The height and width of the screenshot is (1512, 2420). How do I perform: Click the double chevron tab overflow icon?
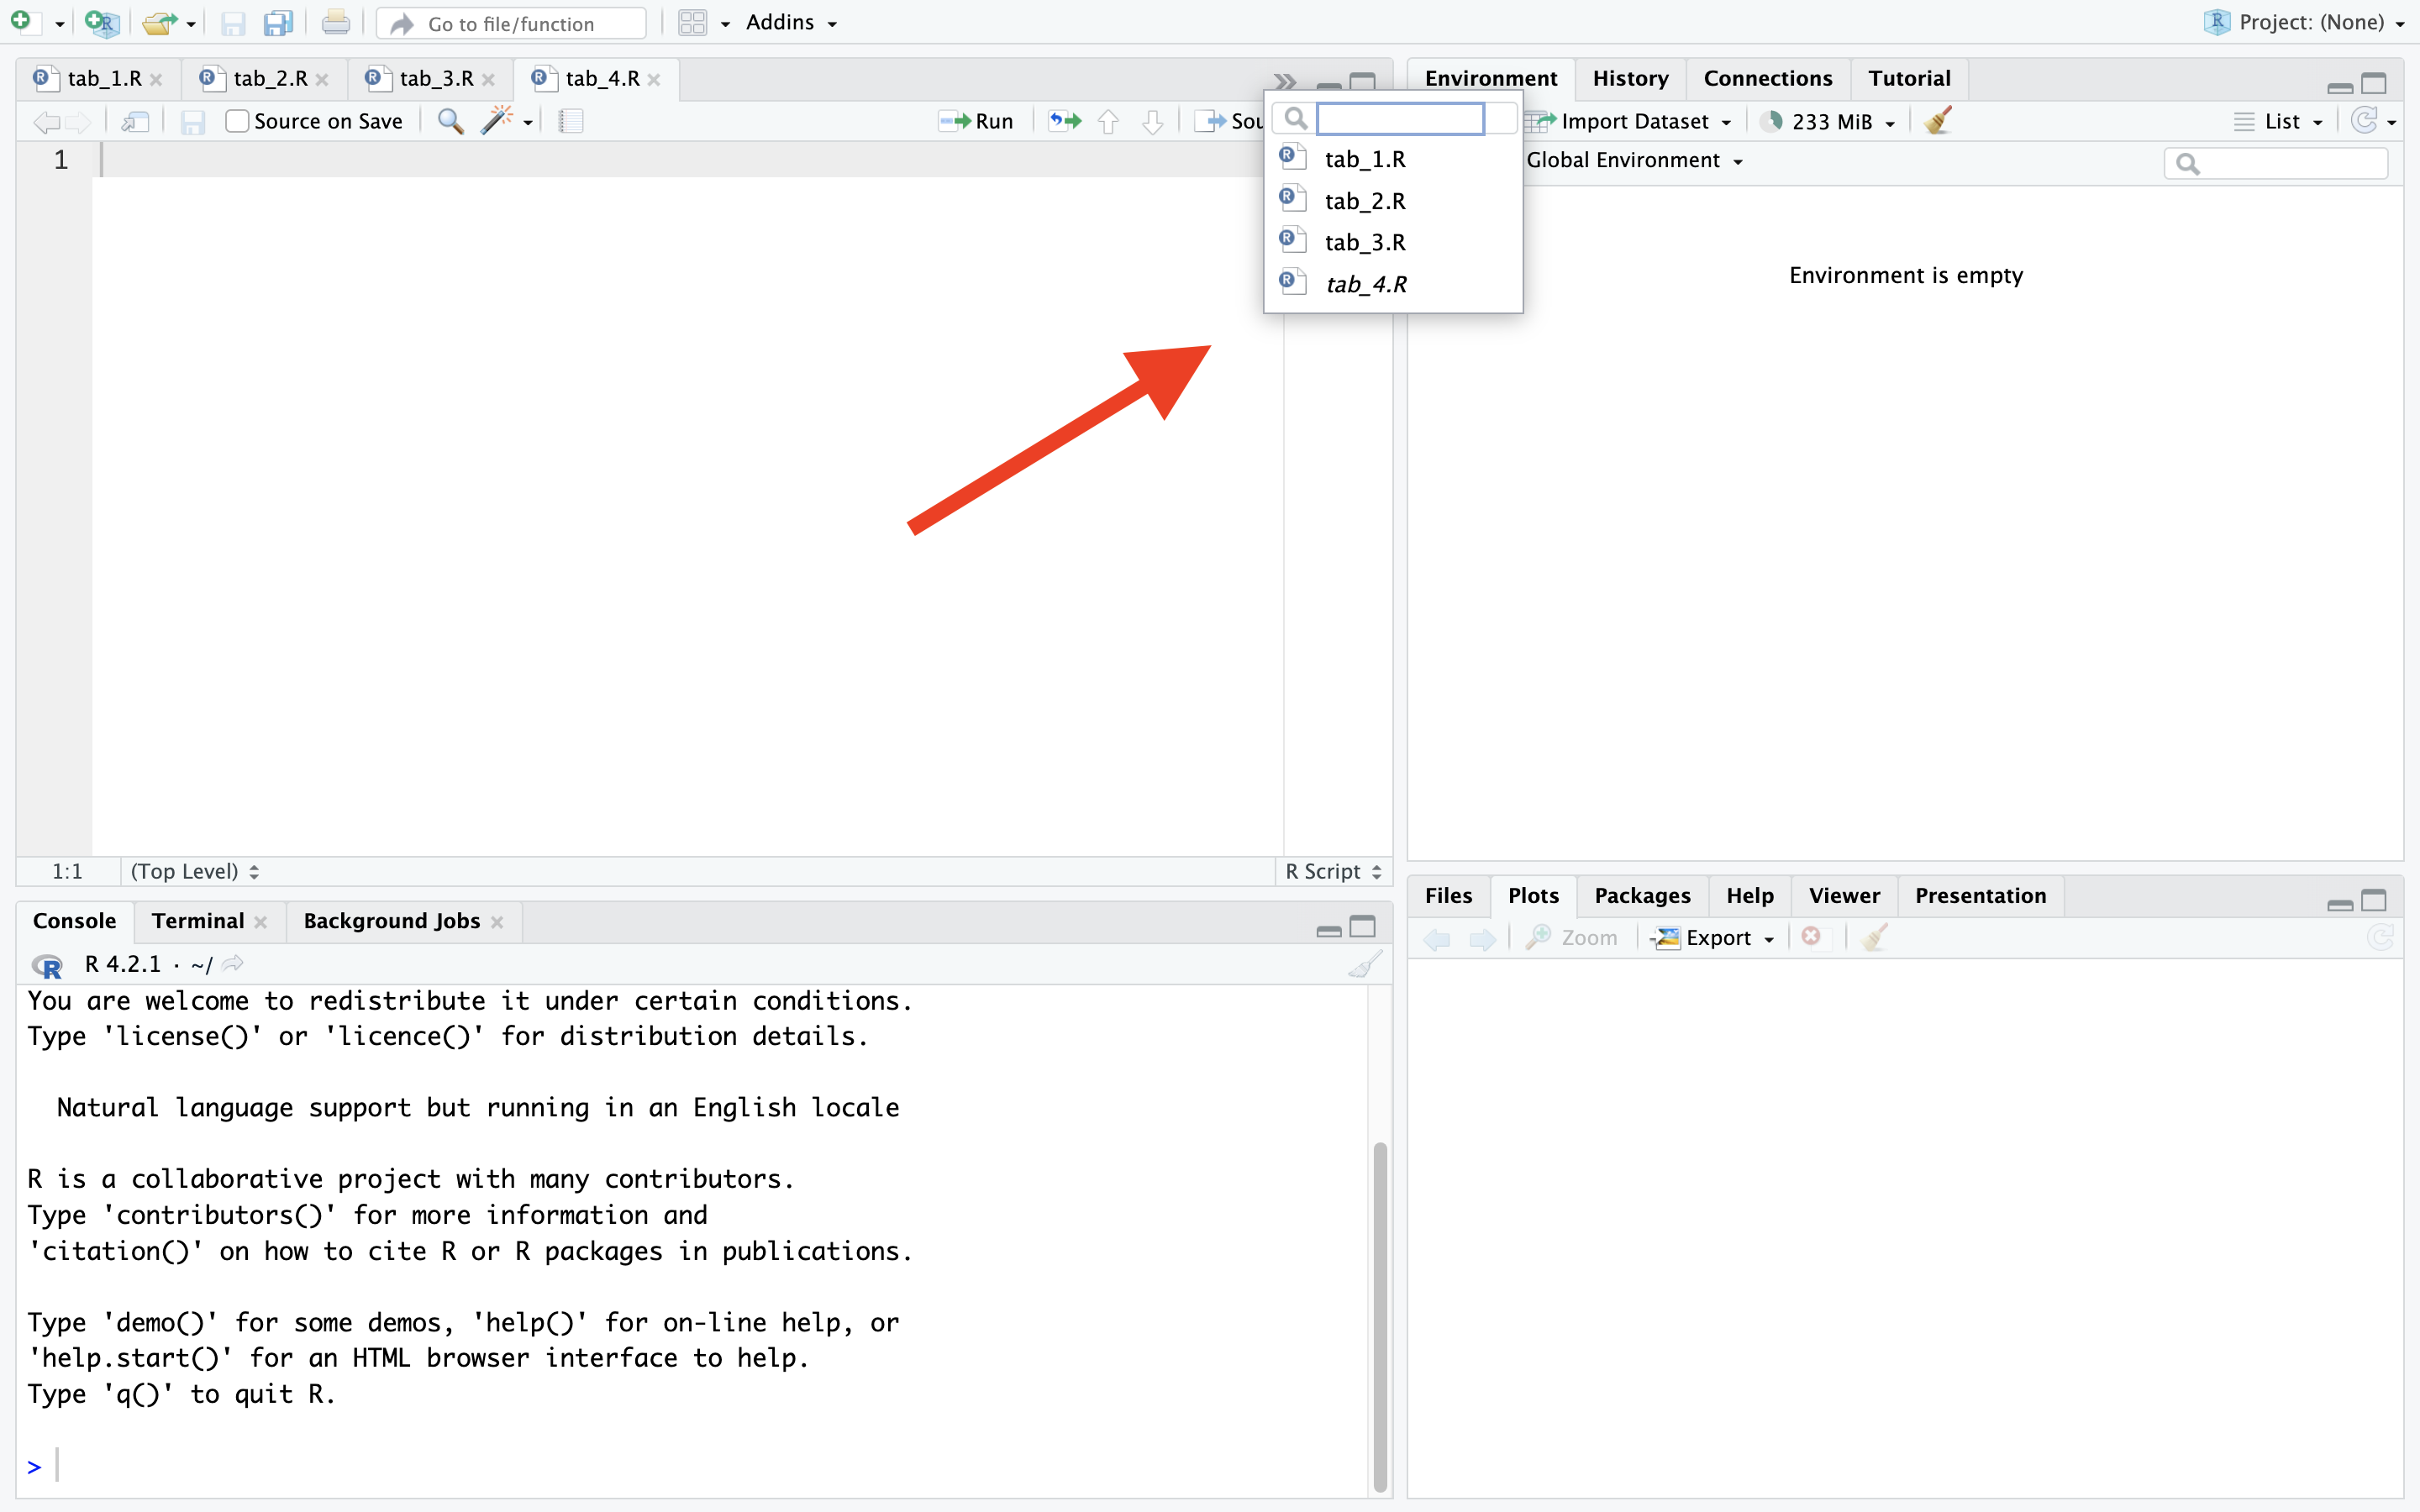click(1285, 81)
